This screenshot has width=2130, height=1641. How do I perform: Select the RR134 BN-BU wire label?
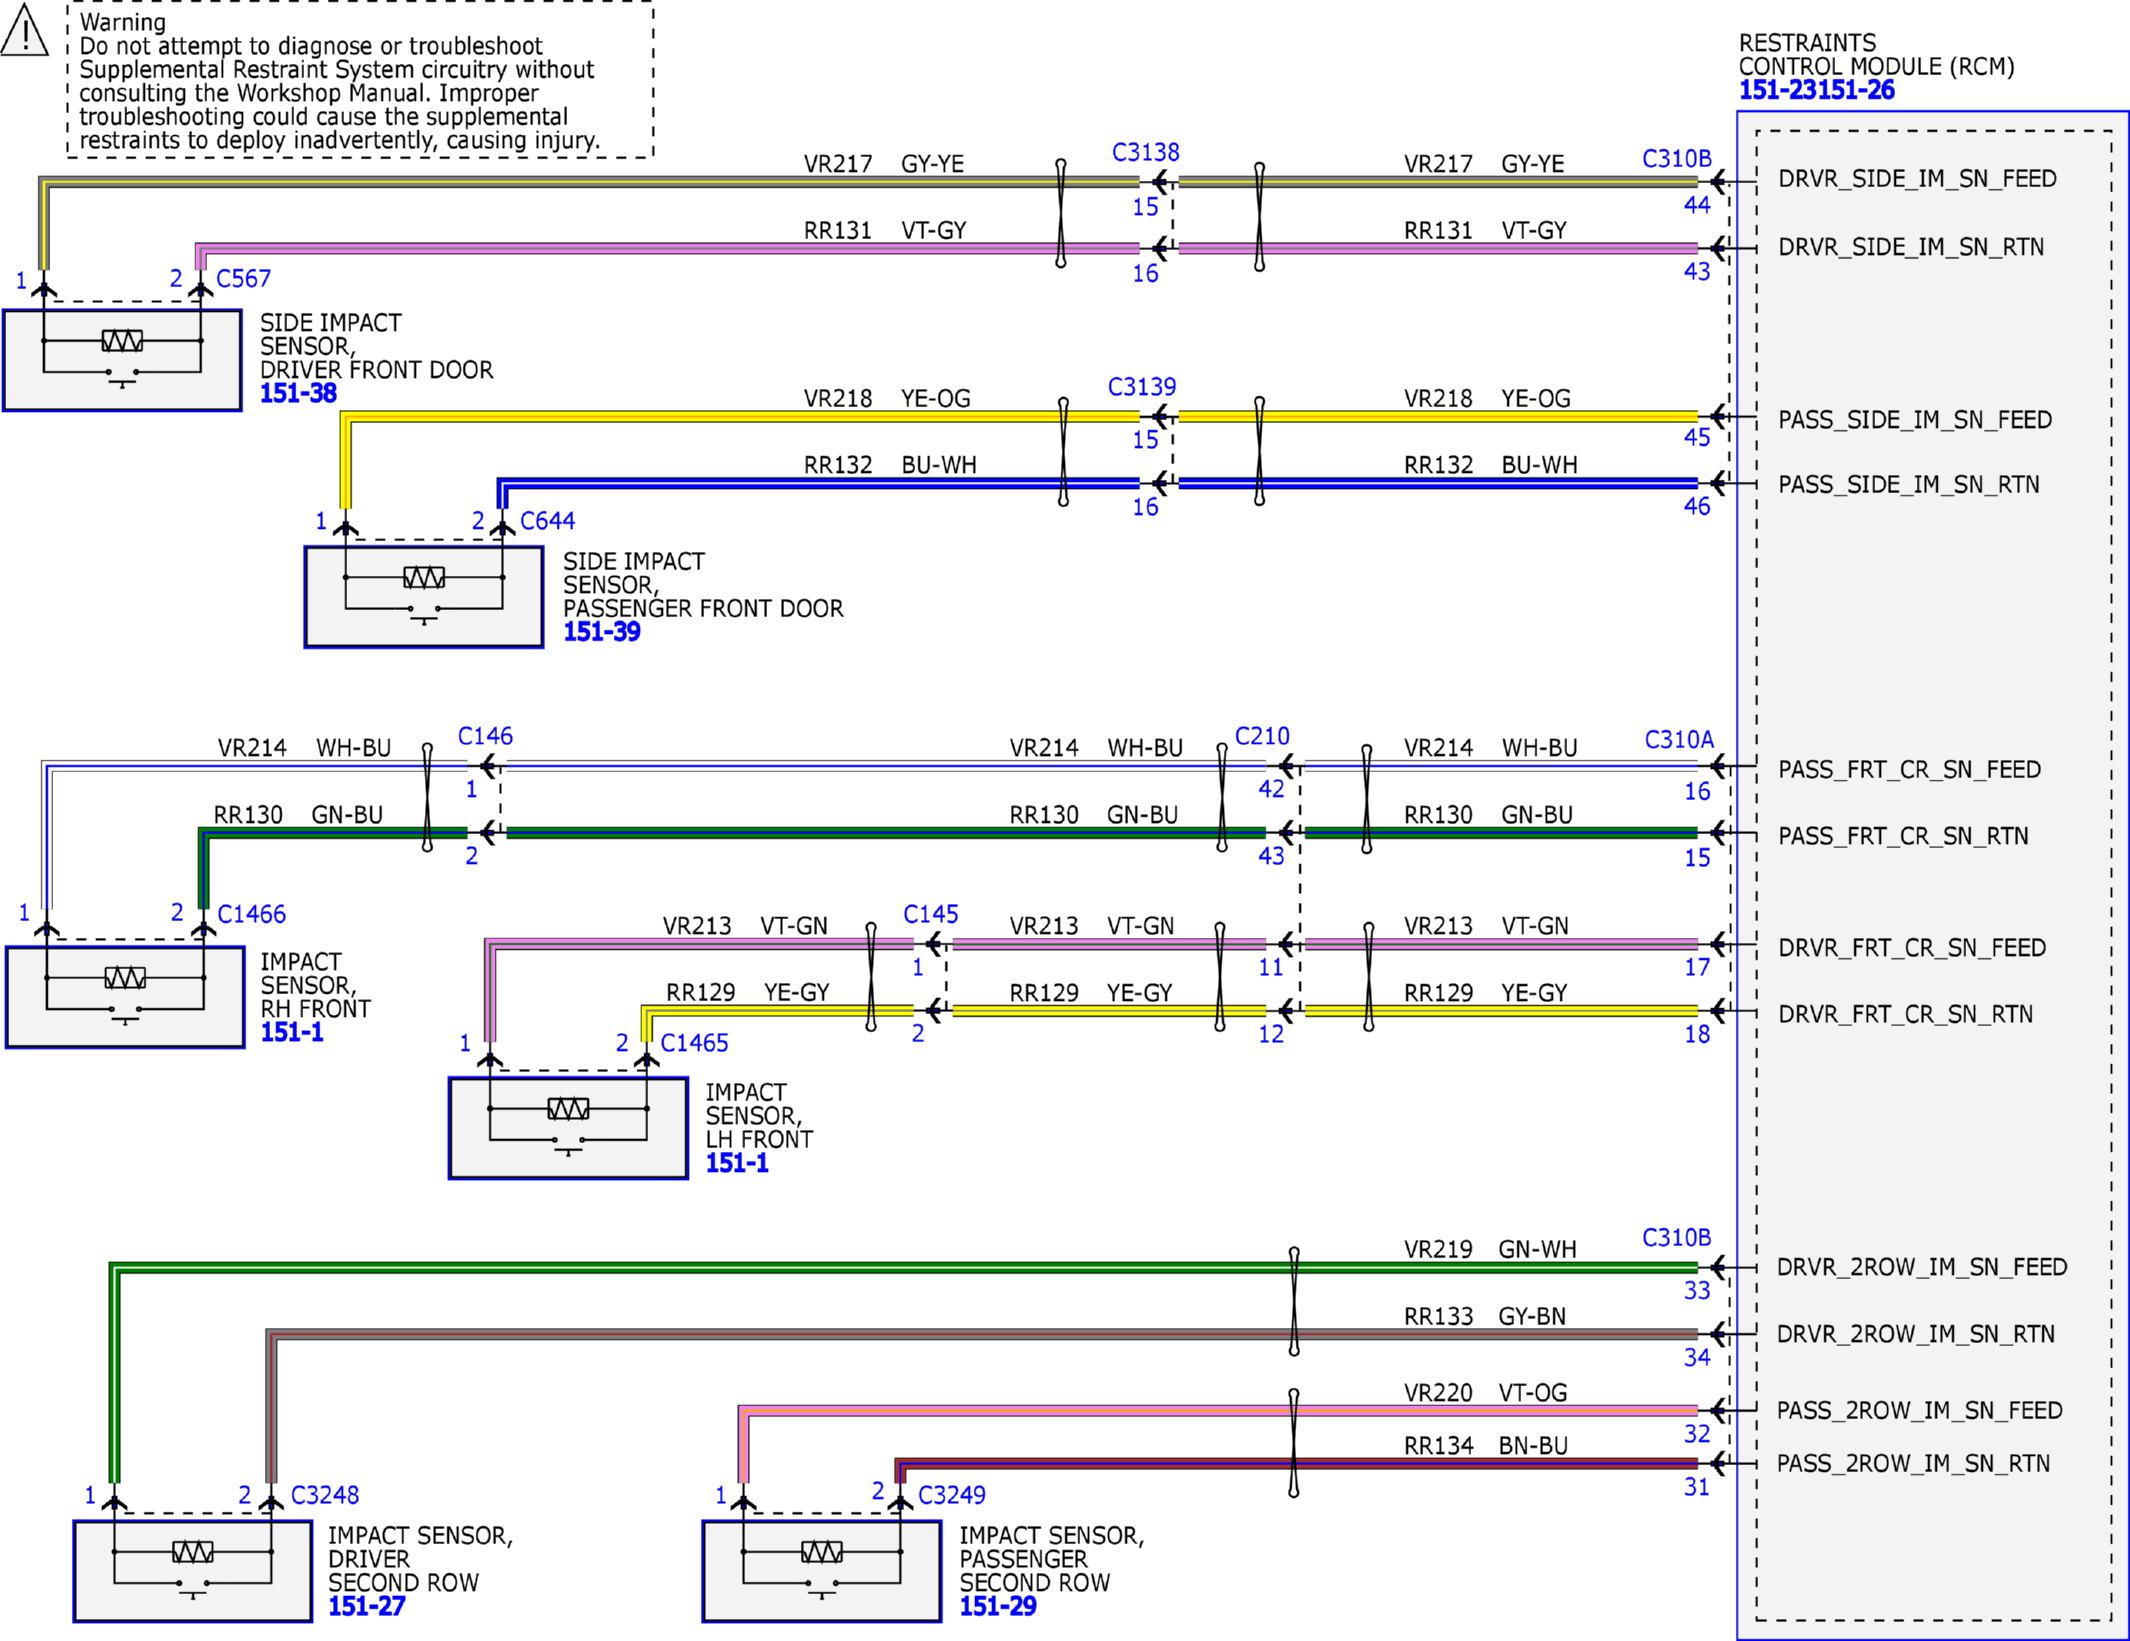point(1486,1446)
